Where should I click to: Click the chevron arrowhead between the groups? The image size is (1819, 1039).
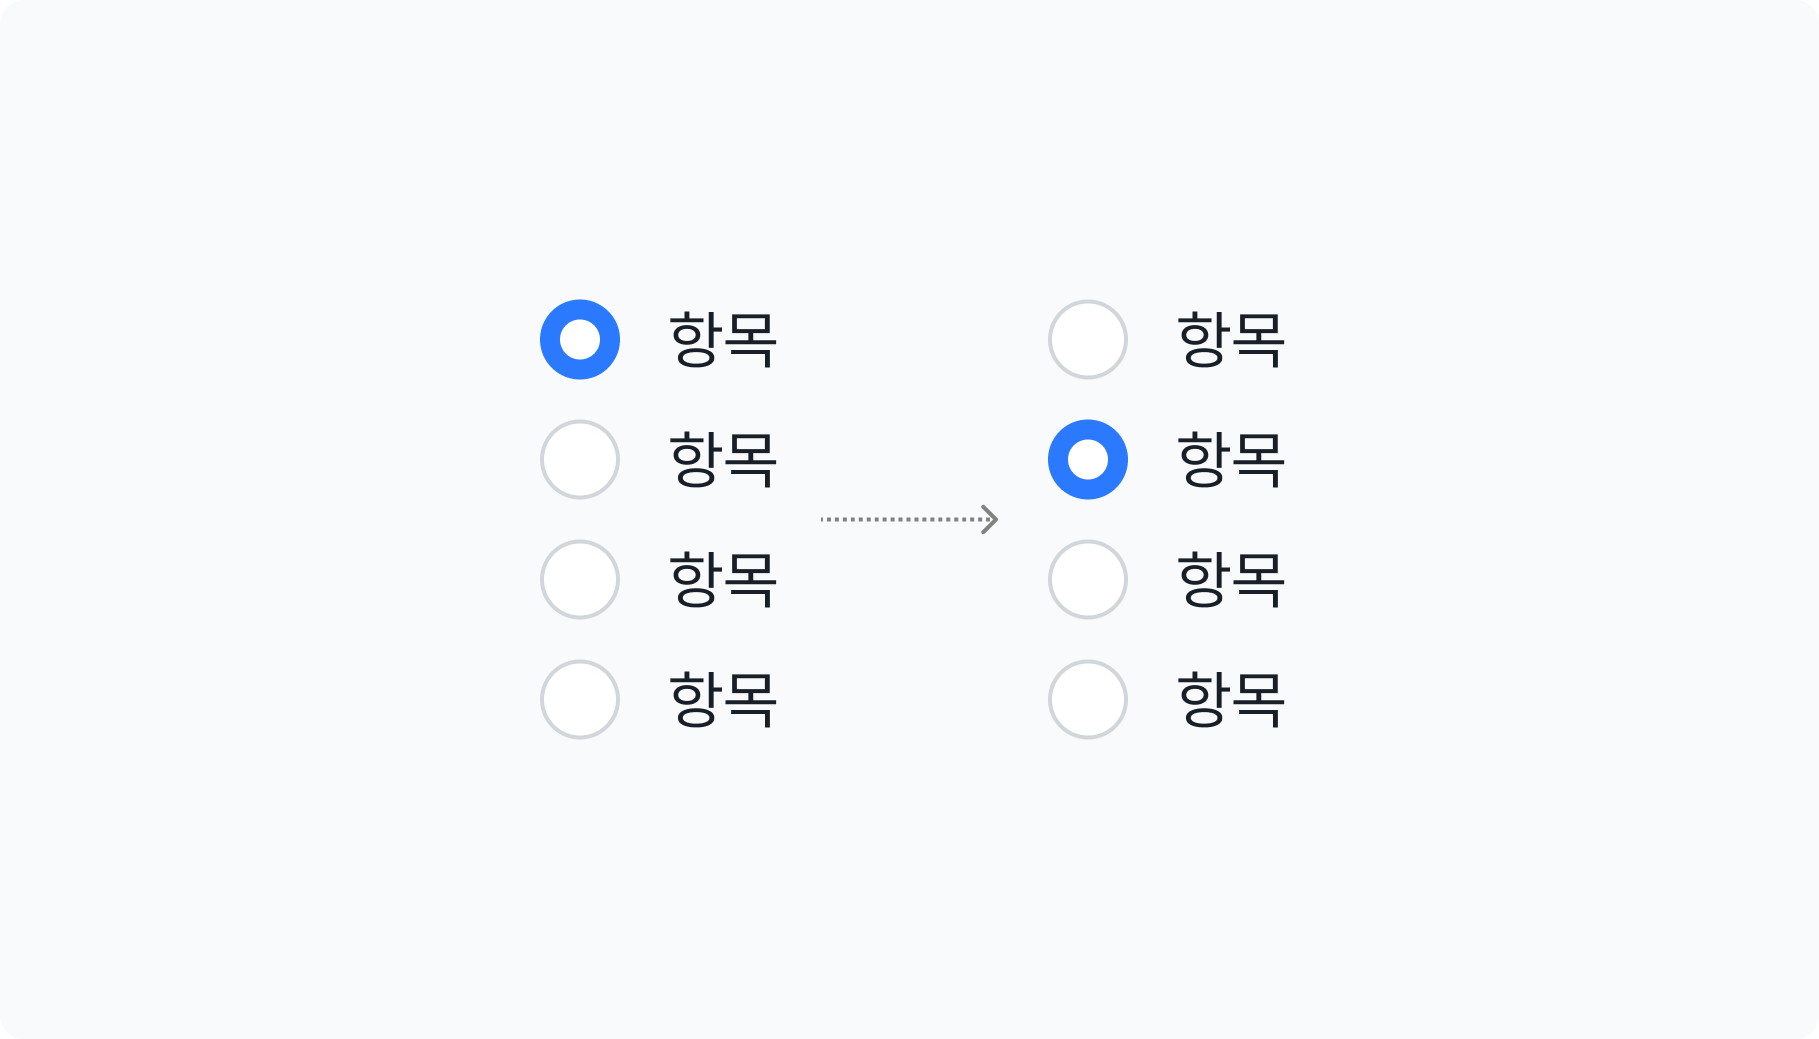(990, 519)
